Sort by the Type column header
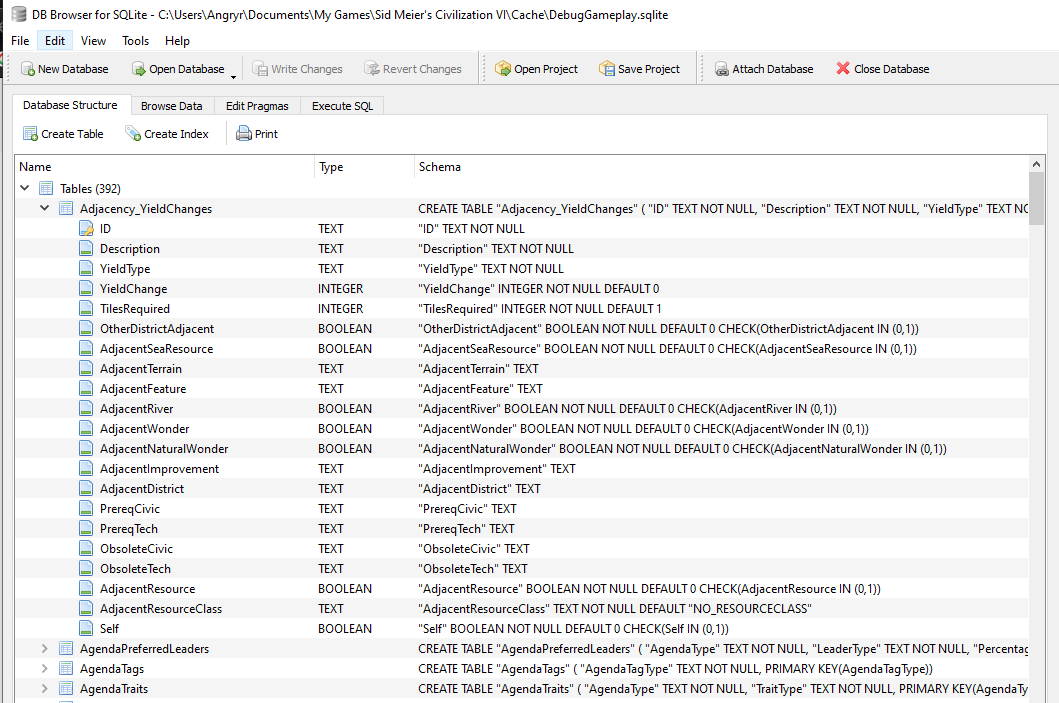 pos(331,167)
